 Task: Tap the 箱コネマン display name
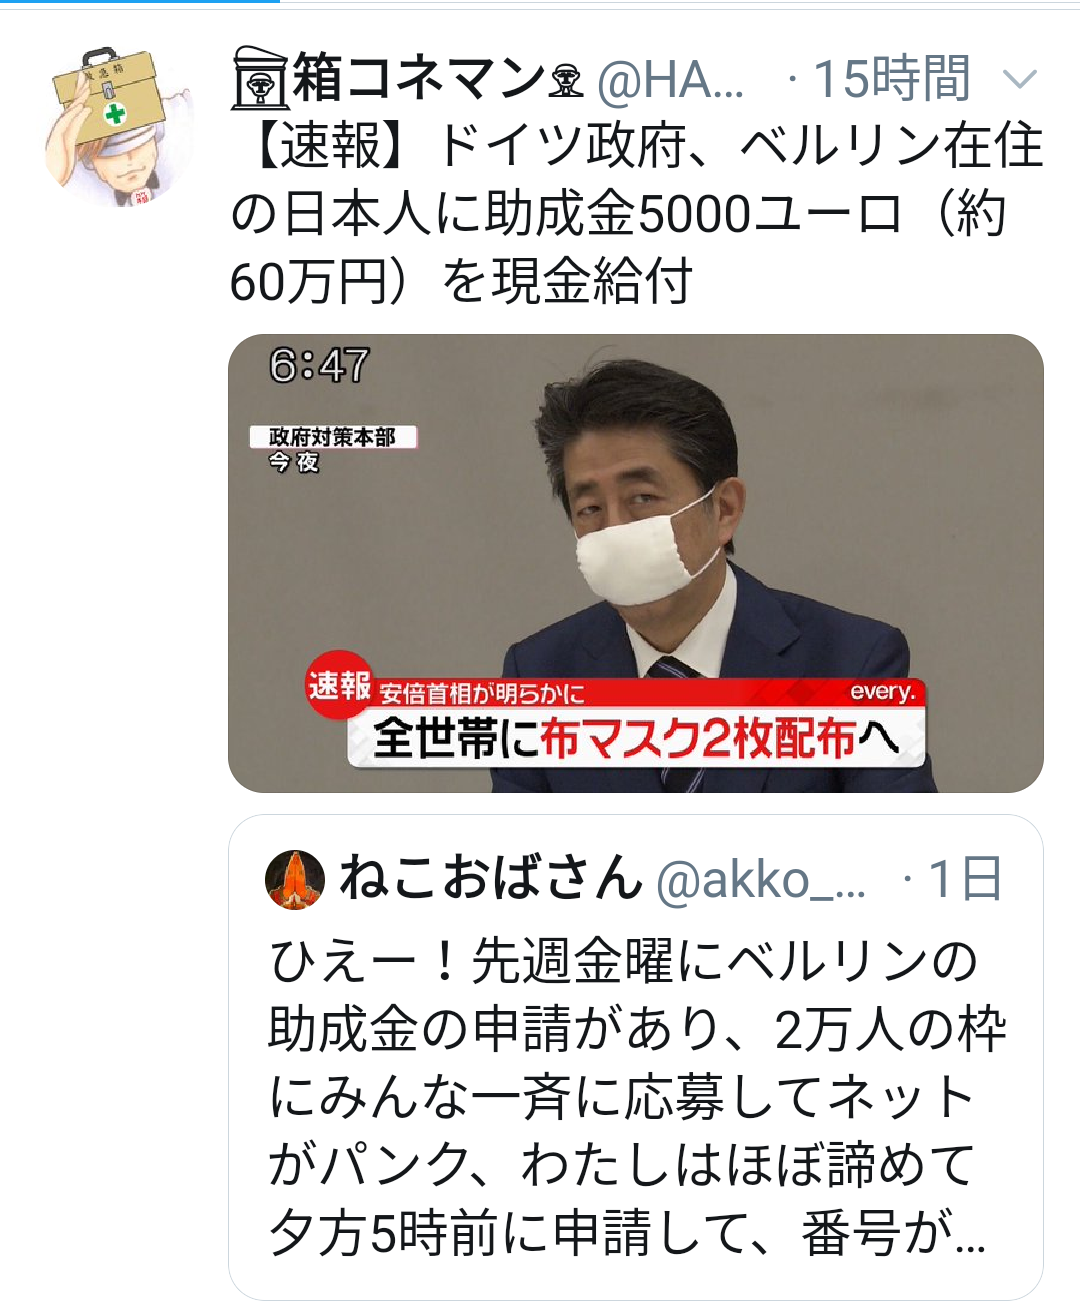click(418, 78)
